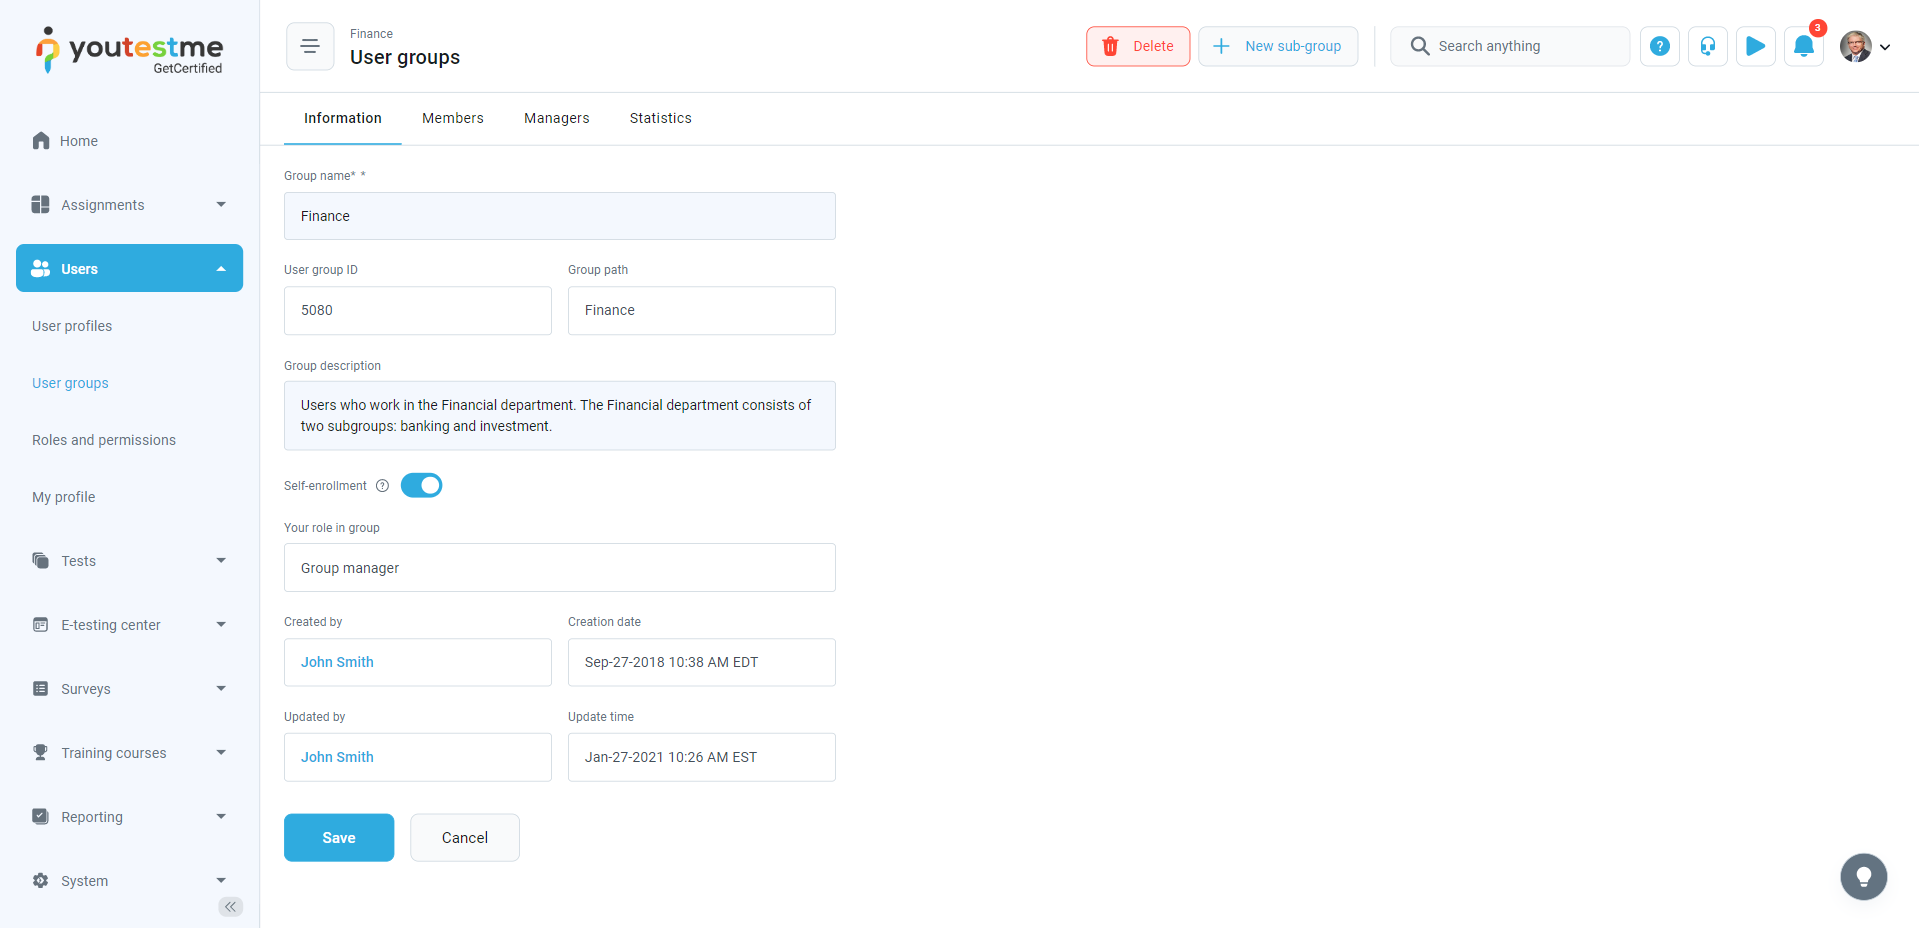Screen dimensions: 1919x928
Task: Open the help question mark icon
Action: [x=1659, y=46]
